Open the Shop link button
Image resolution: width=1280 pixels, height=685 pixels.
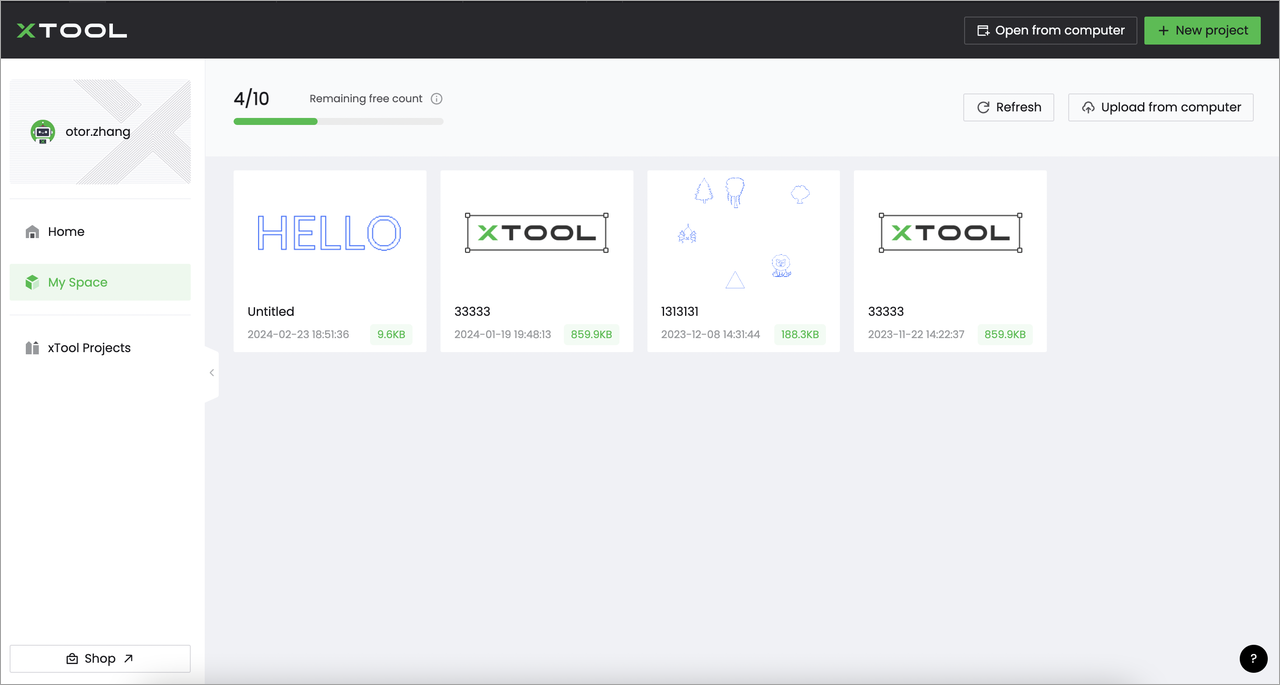point(100,658)
